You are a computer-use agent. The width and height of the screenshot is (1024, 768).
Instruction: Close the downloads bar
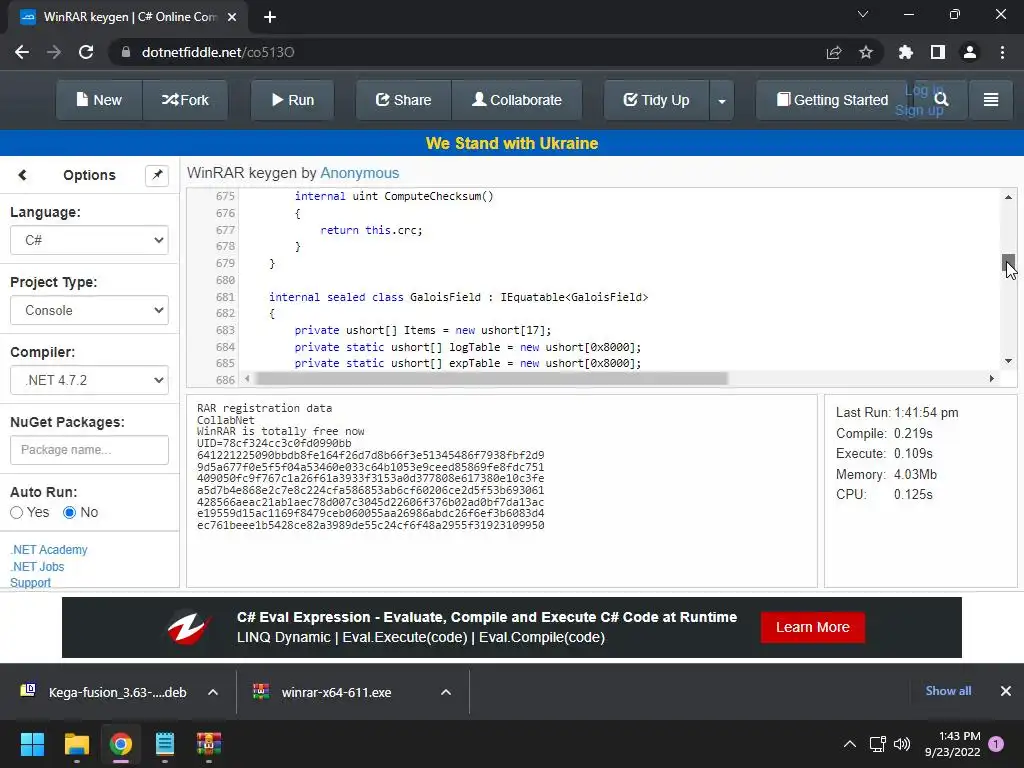tap(1006, 691)
